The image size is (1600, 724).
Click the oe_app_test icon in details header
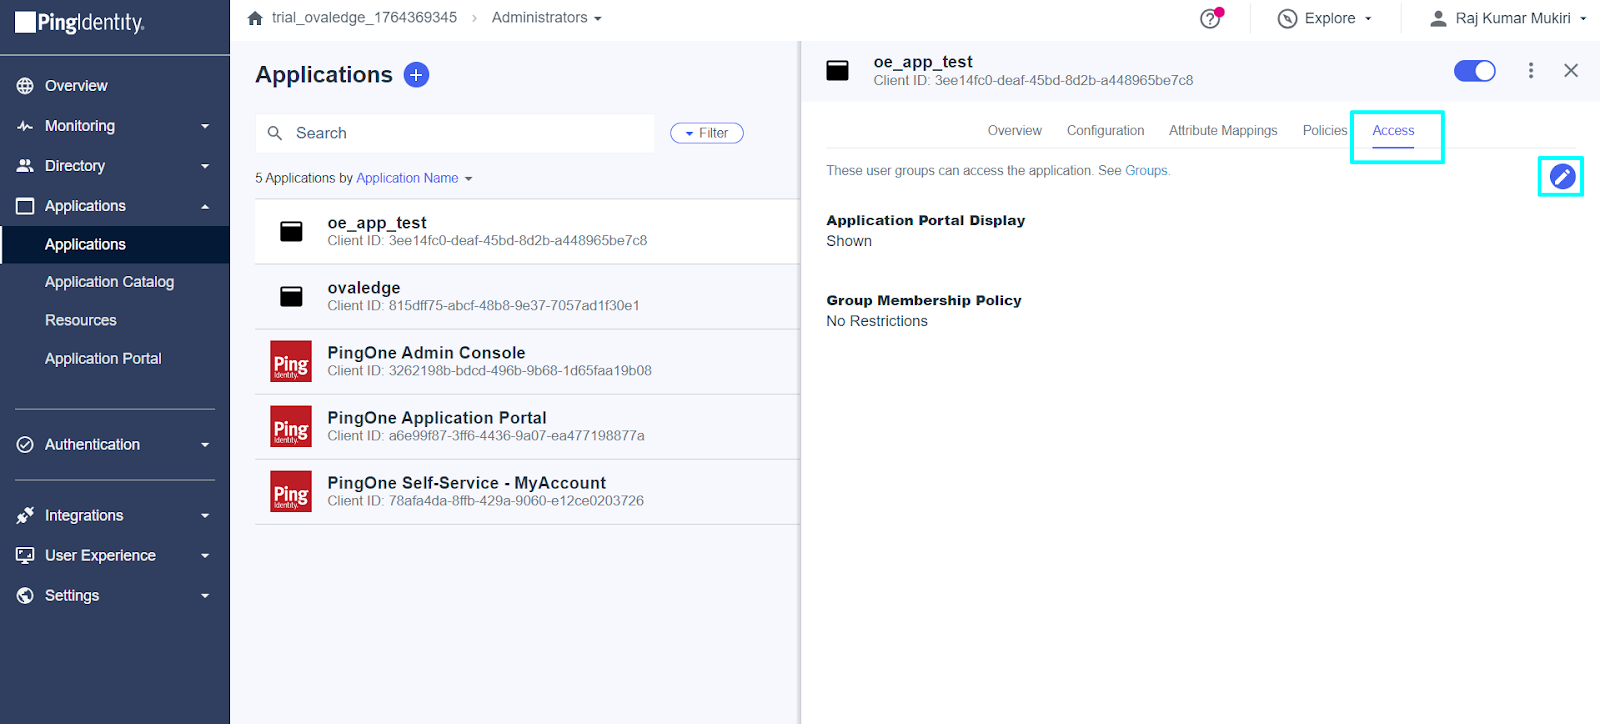[x=838, y=70]
